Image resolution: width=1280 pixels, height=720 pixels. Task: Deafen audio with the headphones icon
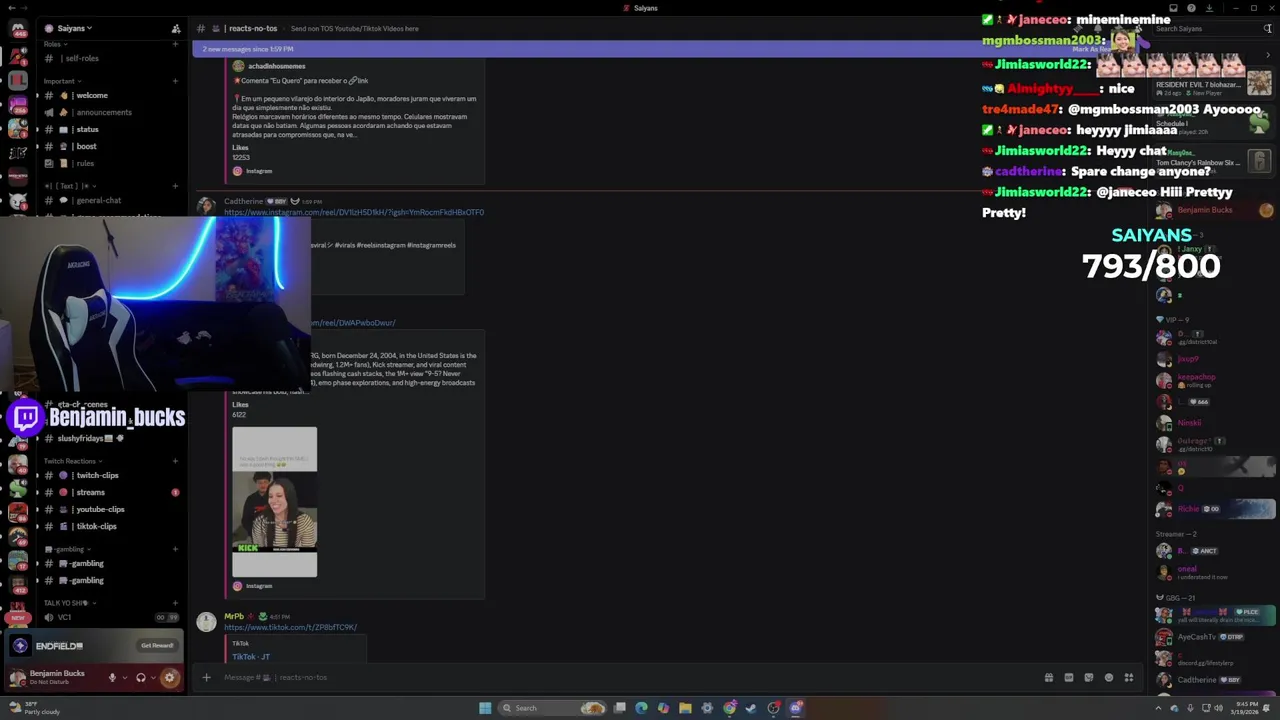[140, 678]
